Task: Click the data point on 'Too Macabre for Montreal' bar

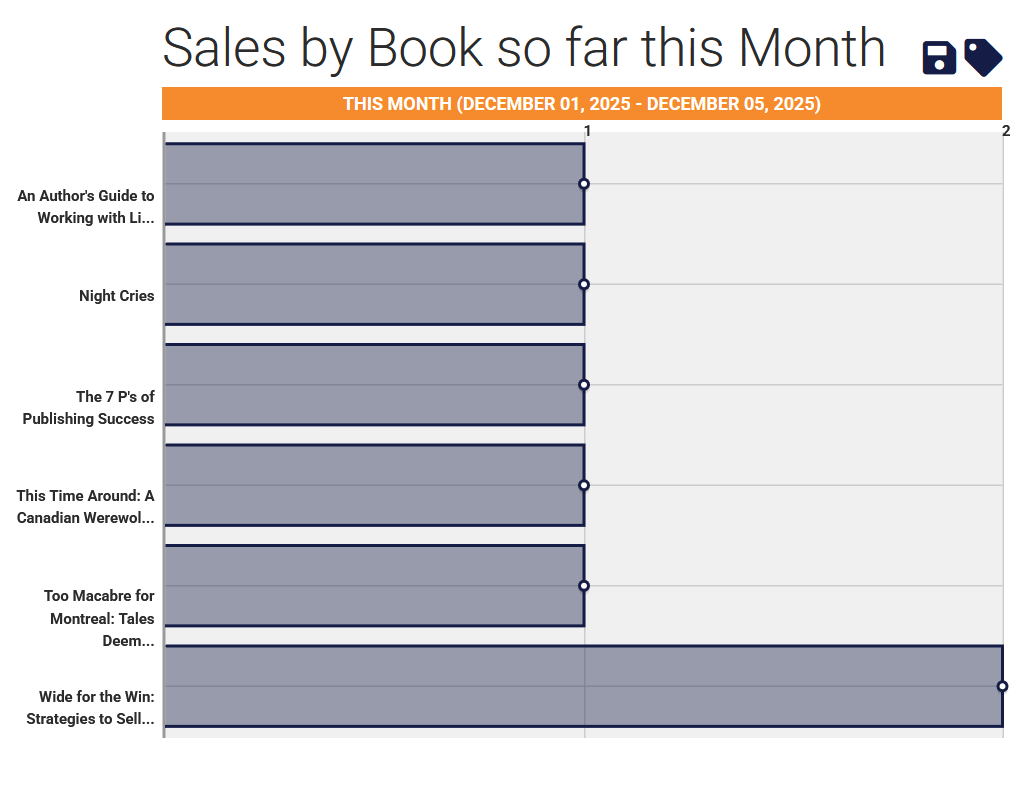Action: point(584,586)
